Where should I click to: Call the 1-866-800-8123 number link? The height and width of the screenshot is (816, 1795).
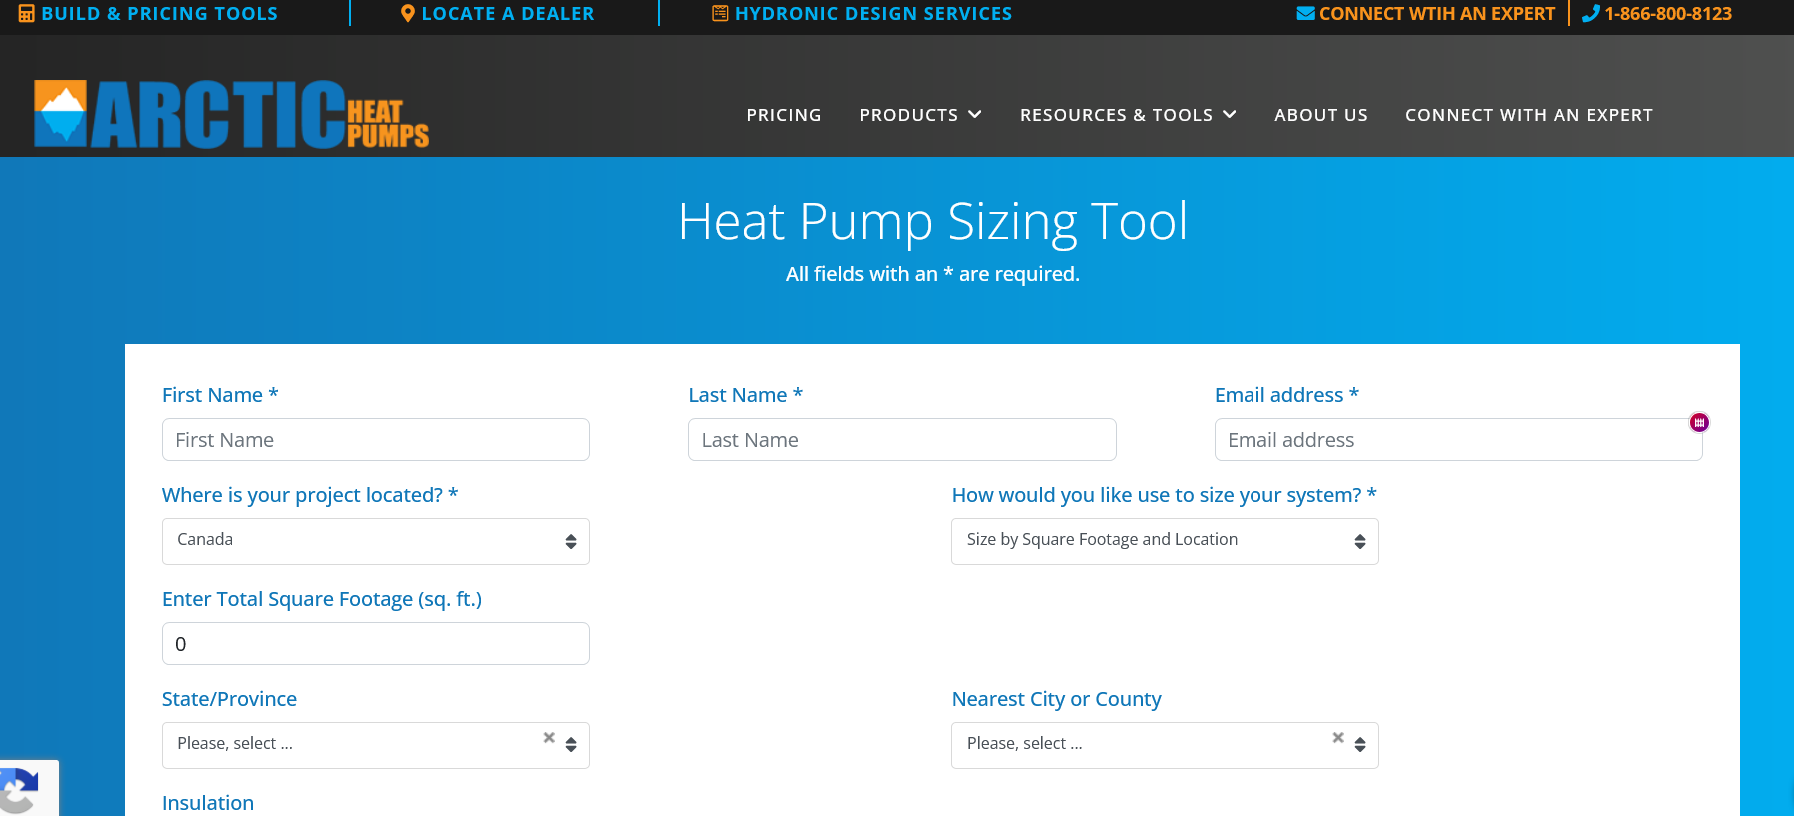tap(1668, 14)
